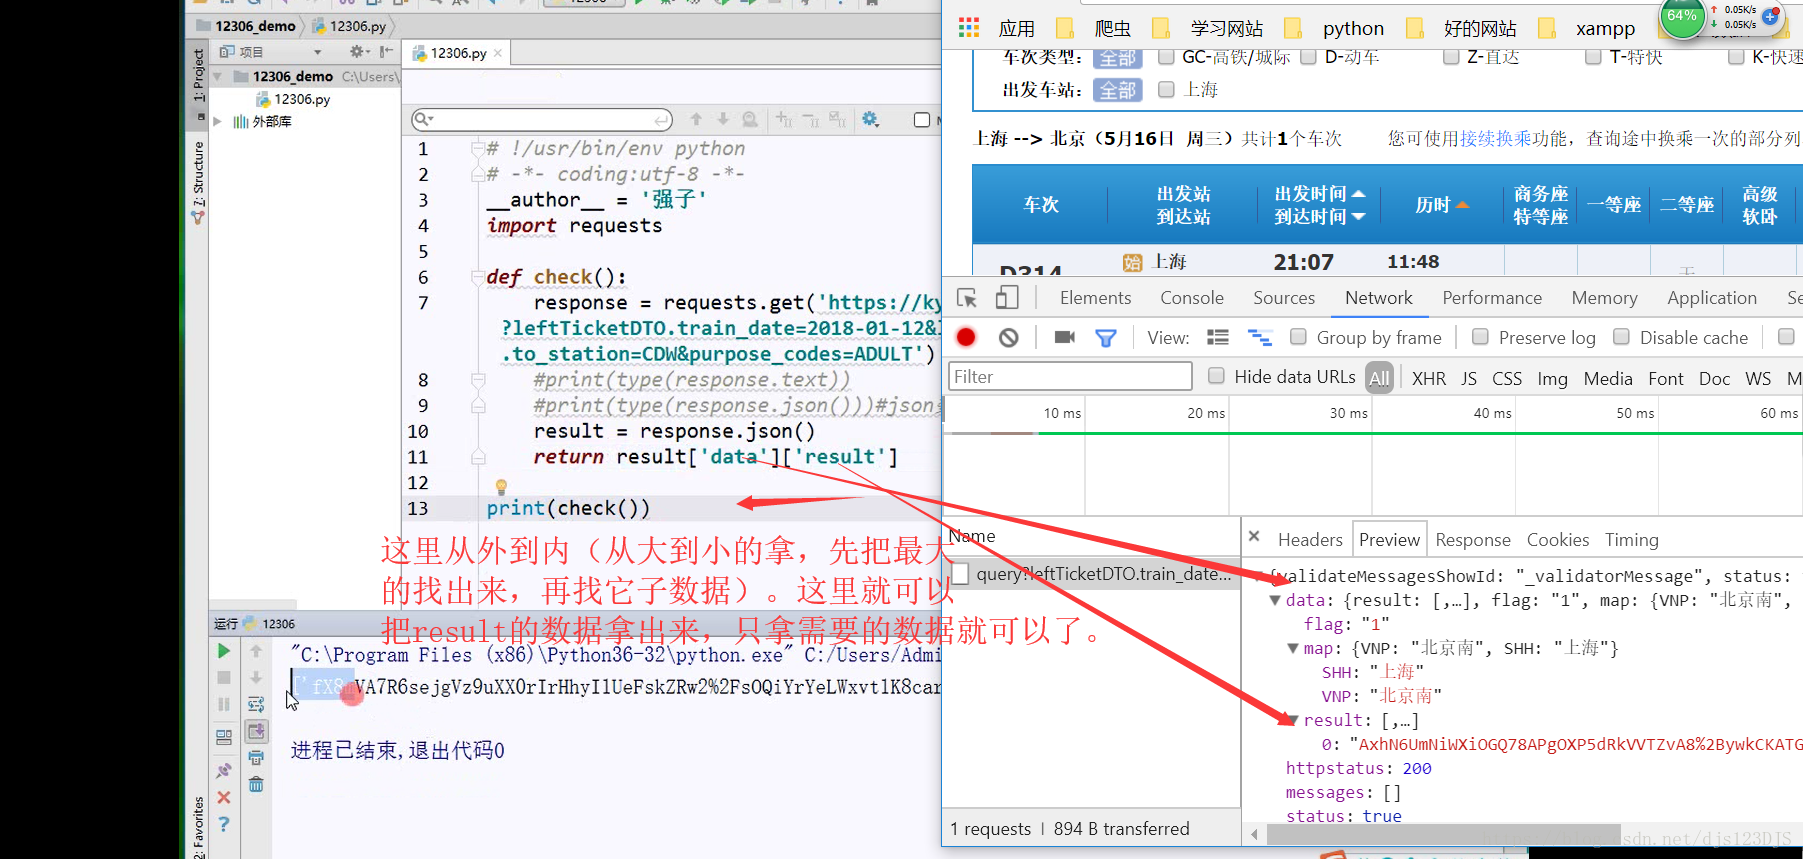The image size is (1803, 859).
Task: Clear network log with circle-slash icon
Action: [1008, 338]
